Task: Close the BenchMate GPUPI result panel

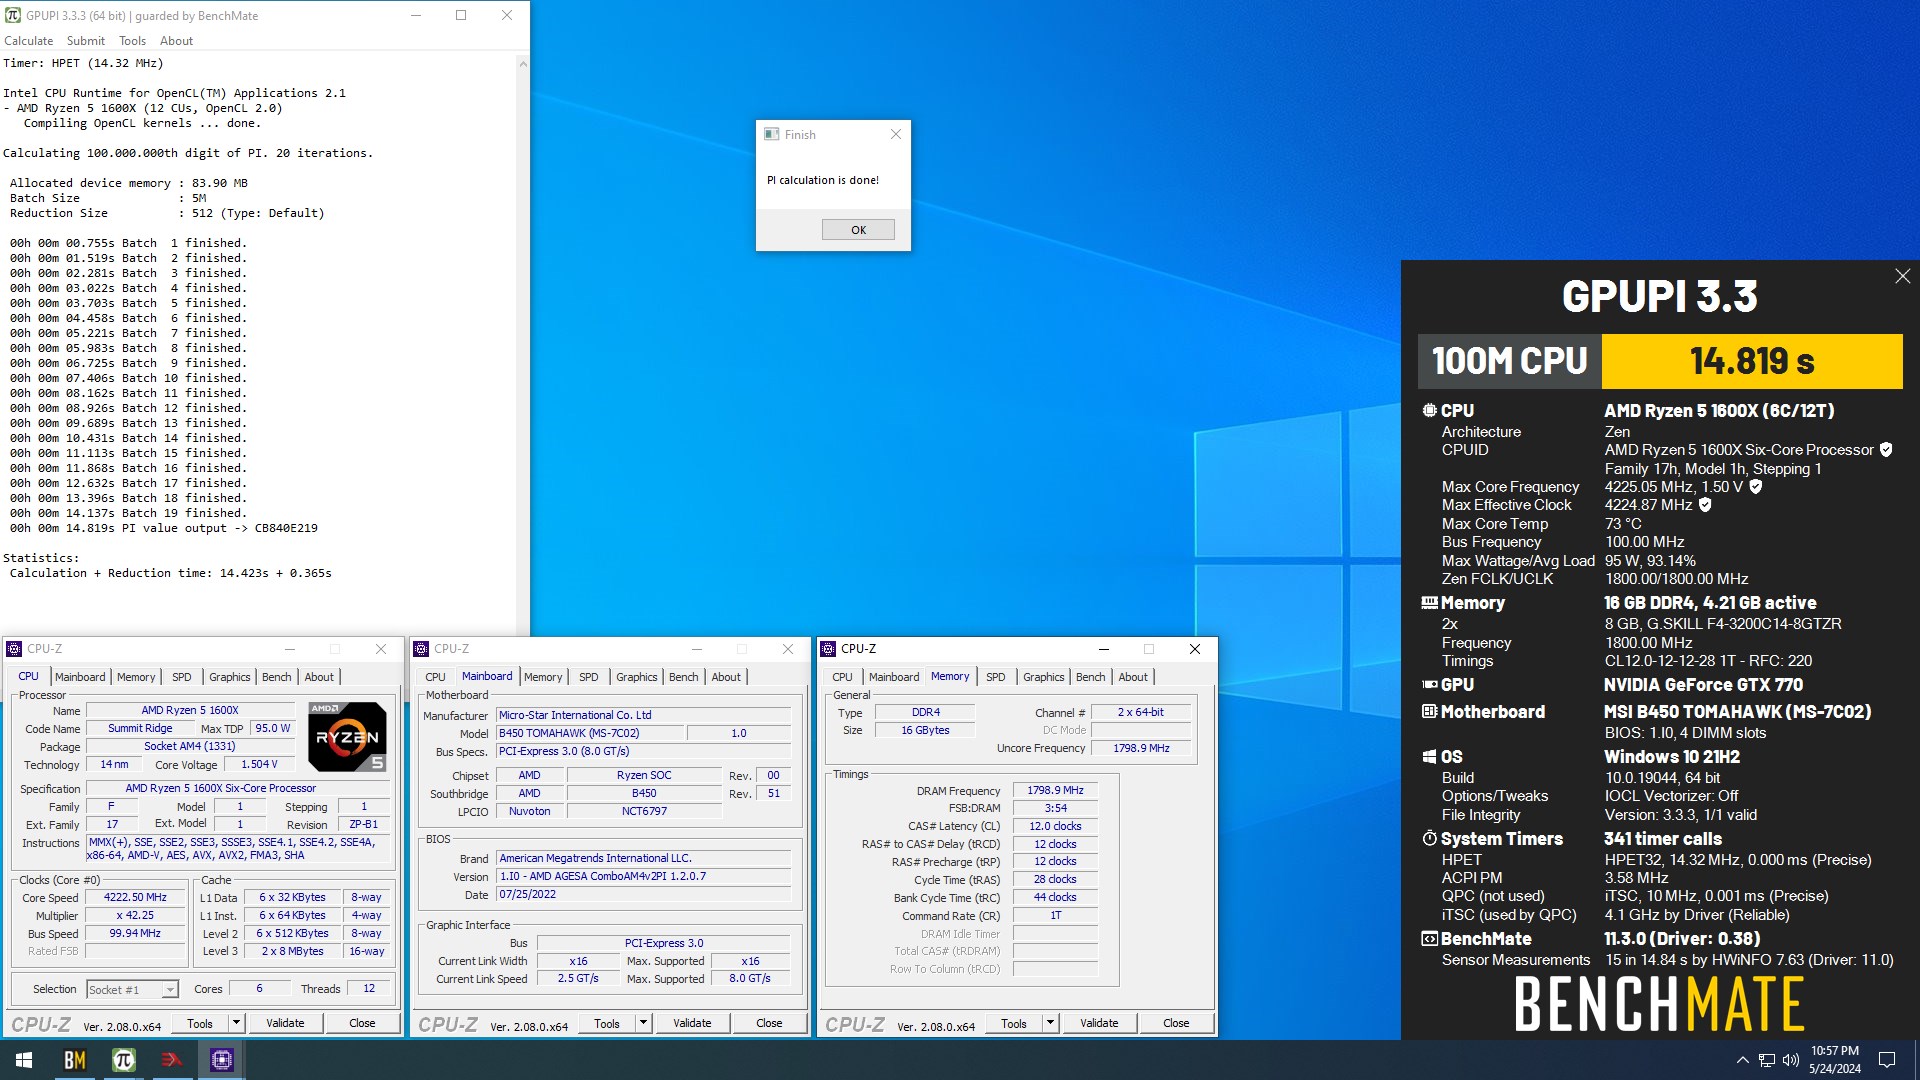Action: [x=1902, y=276]
